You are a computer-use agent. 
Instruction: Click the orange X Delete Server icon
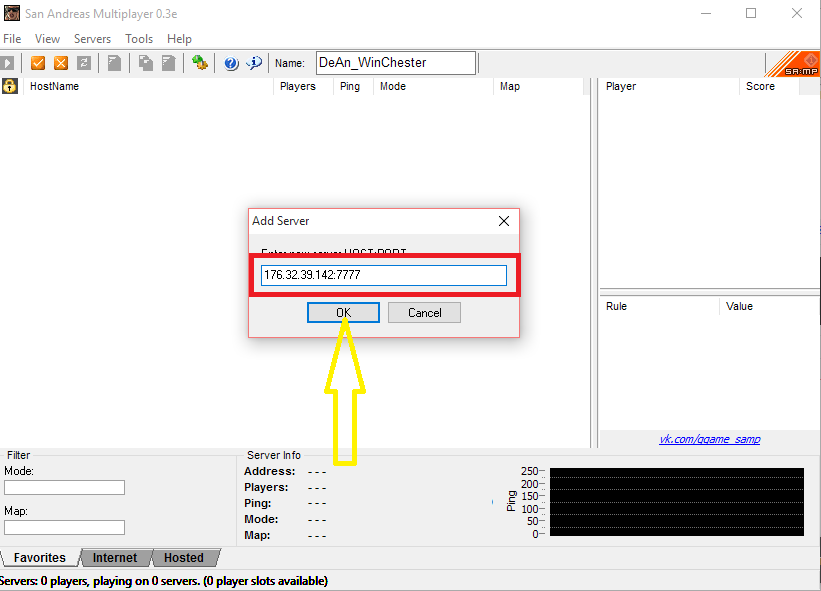pyautogui.click(x=61, y=63)
